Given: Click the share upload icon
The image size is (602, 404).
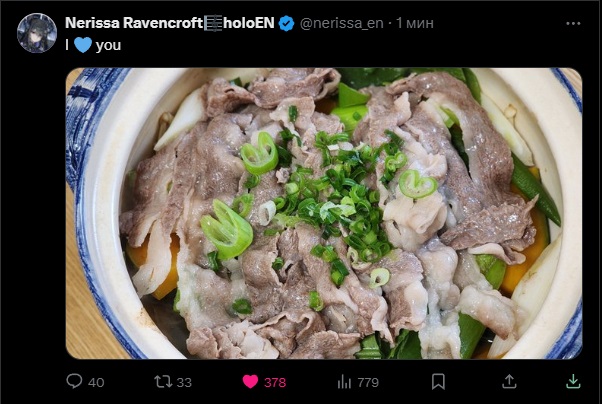Looking at the screenshot, I should [509, 381].
